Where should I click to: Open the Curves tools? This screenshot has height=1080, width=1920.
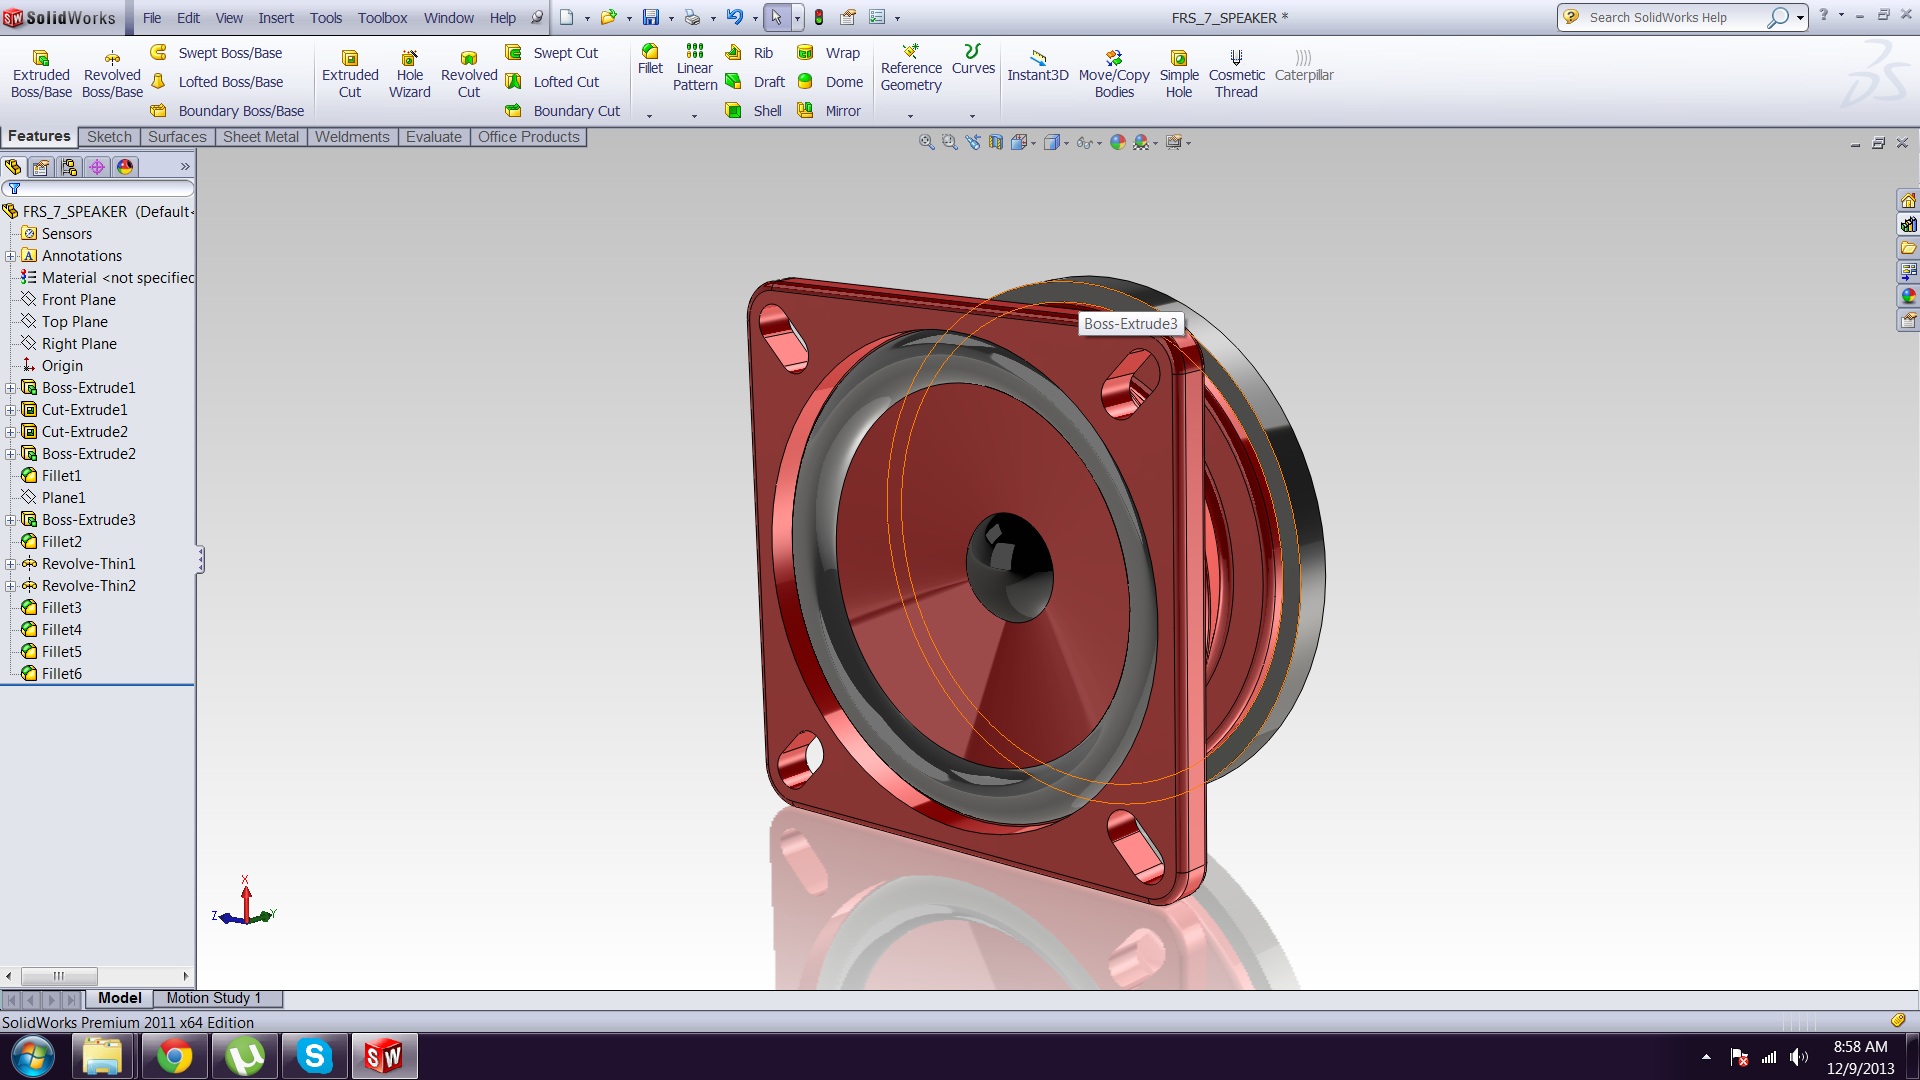tap(973, 59)
